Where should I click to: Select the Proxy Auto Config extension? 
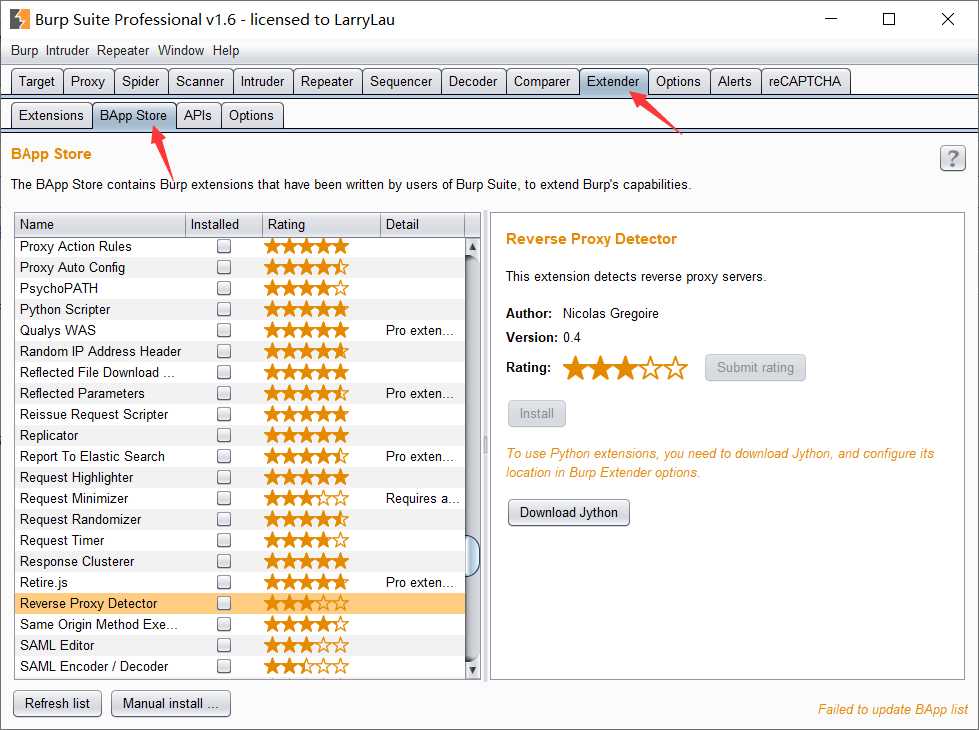pos(240,267)
